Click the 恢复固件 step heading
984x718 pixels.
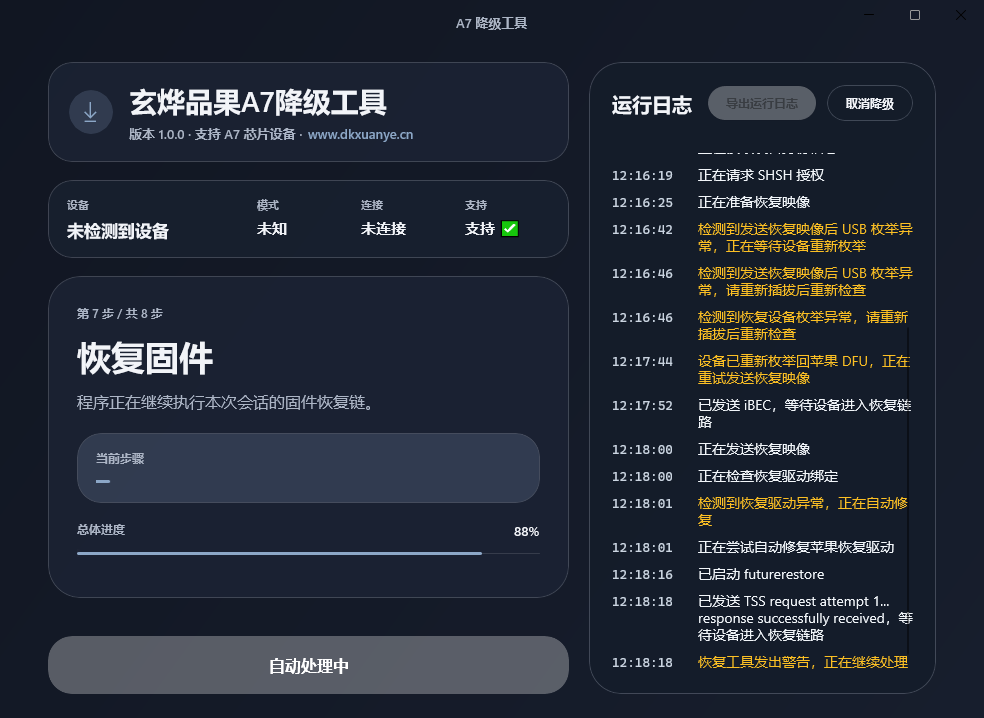tap(145, 359)
